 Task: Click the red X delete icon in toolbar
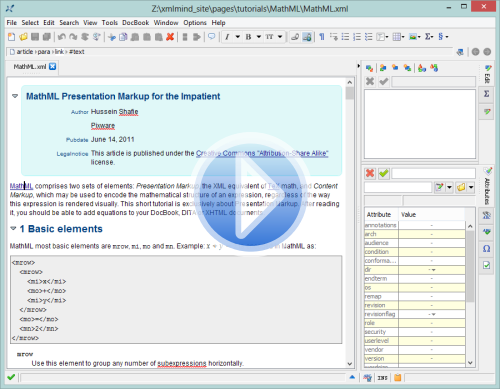click(x=170, y=37)
